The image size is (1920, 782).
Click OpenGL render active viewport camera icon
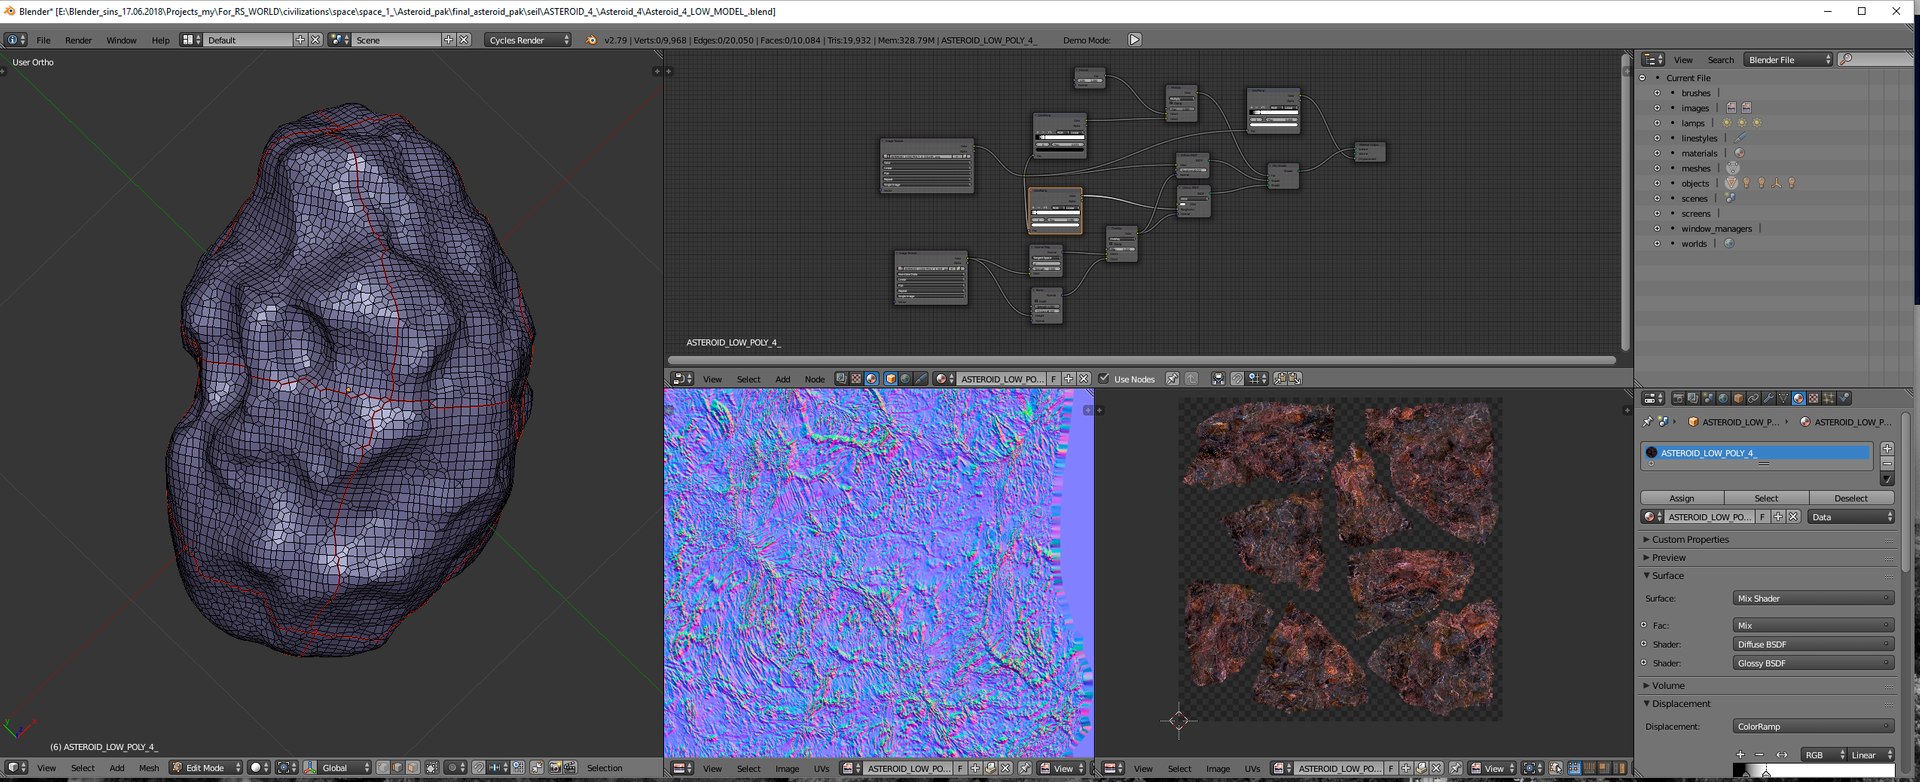coord(555,768)
